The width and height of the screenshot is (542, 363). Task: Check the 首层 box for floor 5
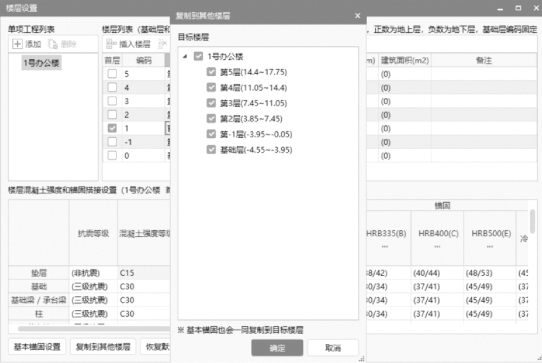[112, 74]
